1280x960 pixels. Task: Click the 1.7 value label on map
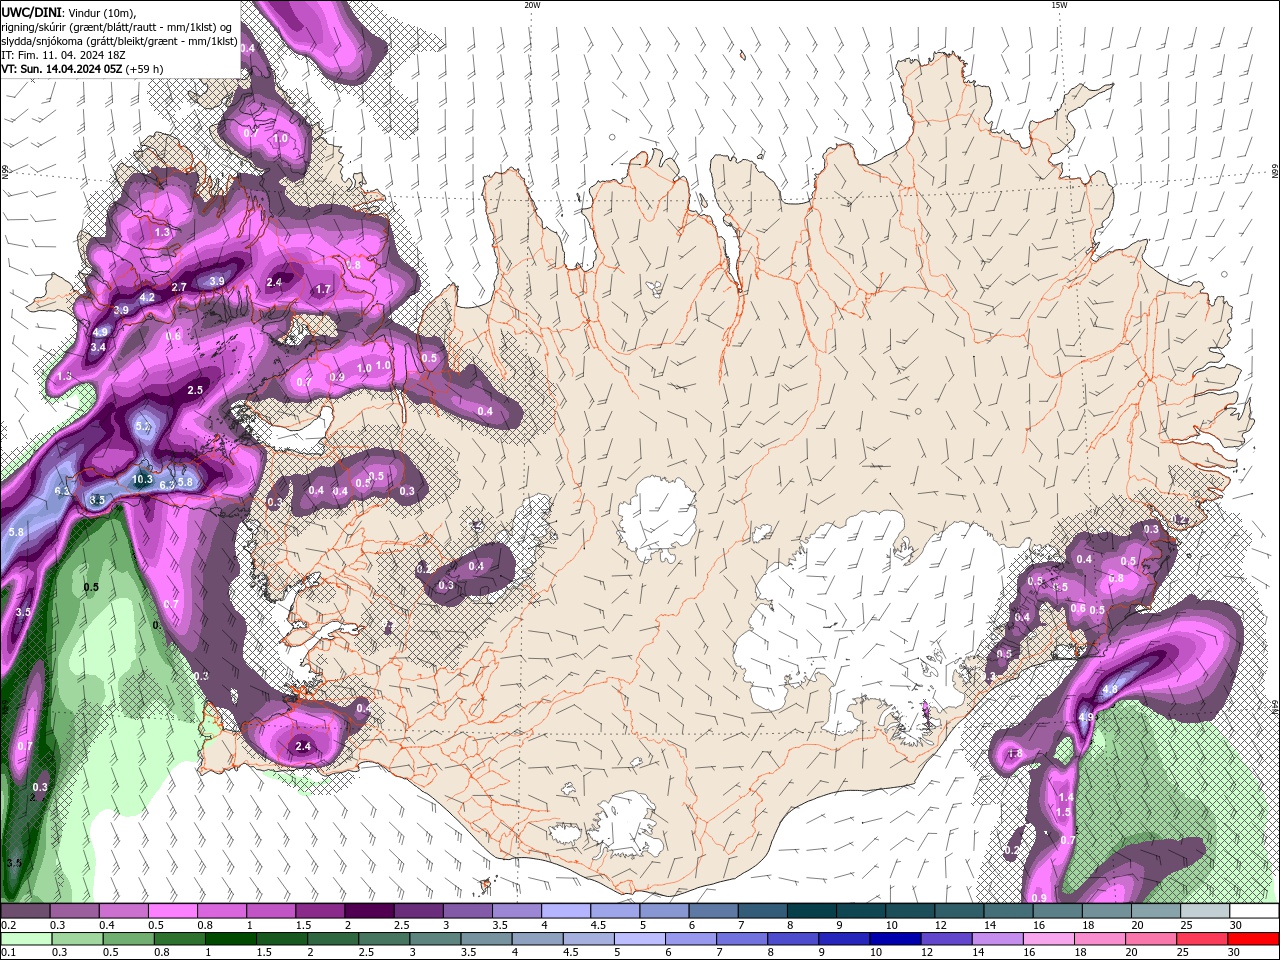coord(323,289)
